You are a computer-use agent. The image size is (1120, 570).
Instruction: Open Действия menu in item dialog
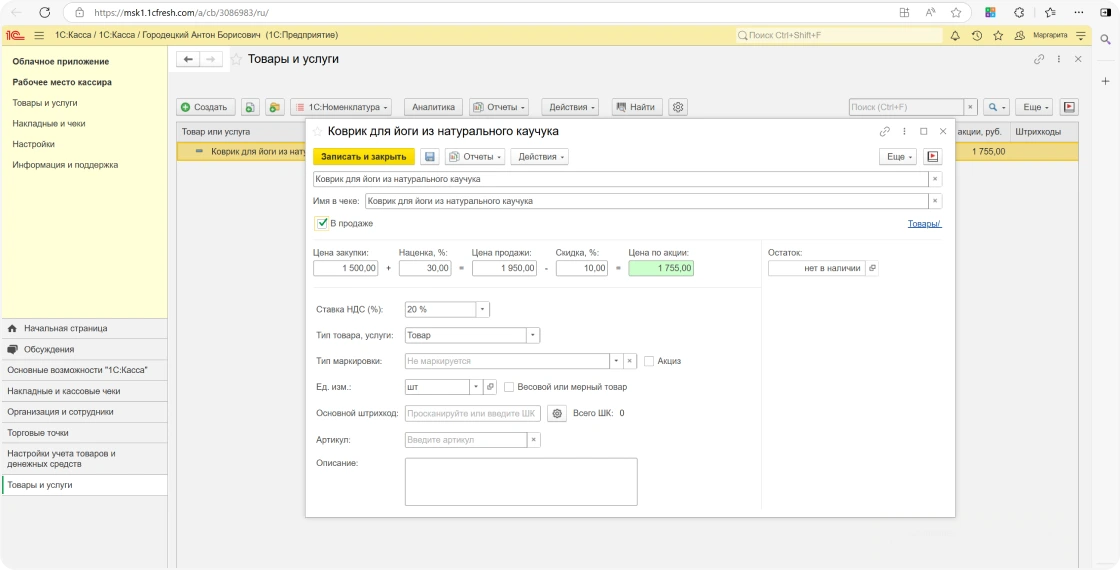pyautogui.click(x=539, y=156)
